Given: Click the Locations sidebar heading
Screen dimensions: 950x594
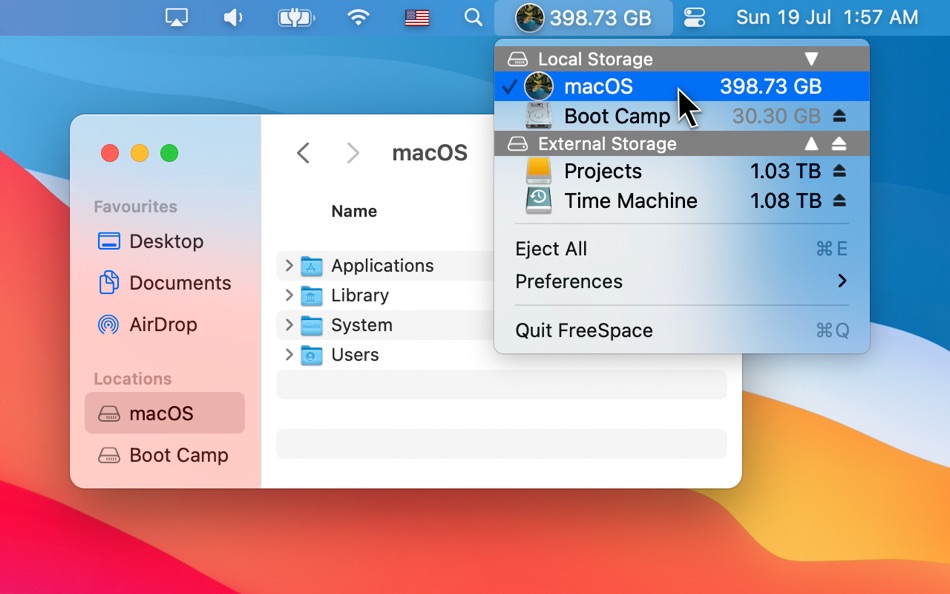Looking at the screenshot, I should pyautogui.click(x=133, y=379).
